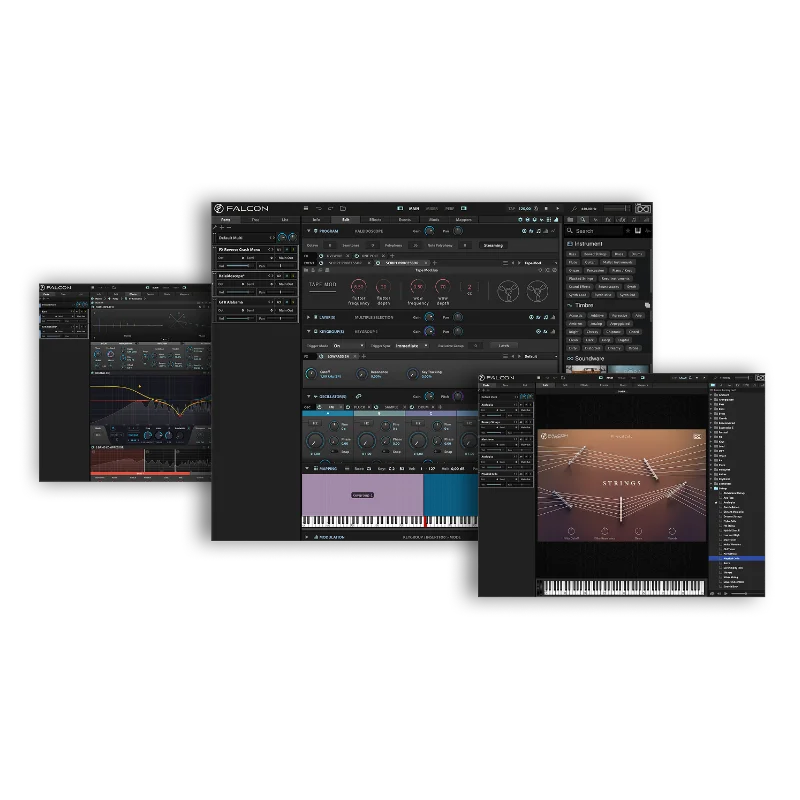Click the red handle on EQ curve, left window
800x800 pixels.
pos(180,414)
